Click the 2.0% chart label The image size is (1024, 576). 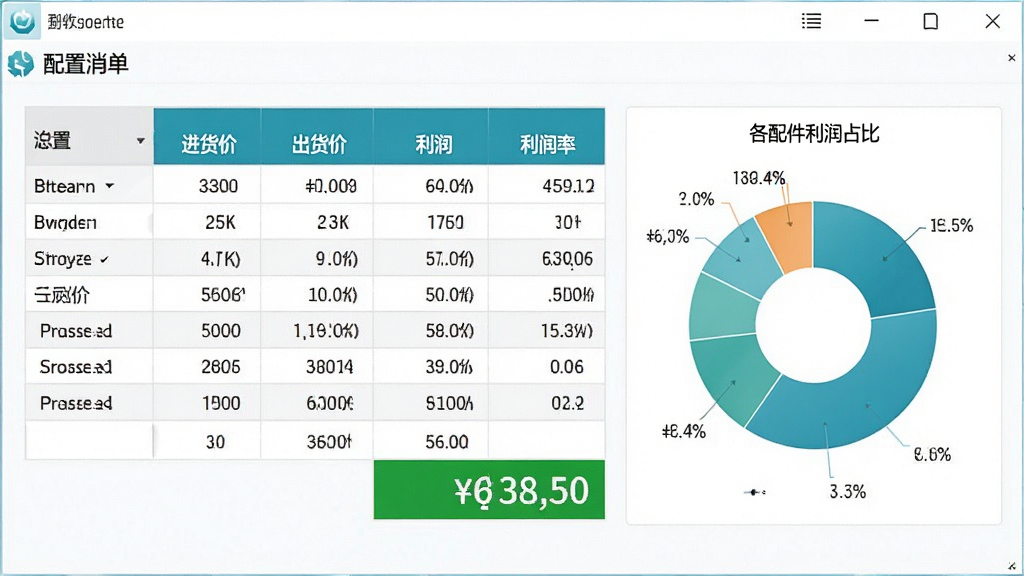point(696,199)
